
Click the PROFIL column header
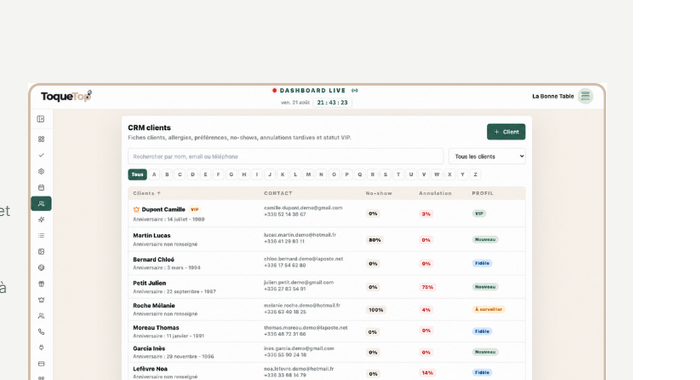[x=483, y=193]
